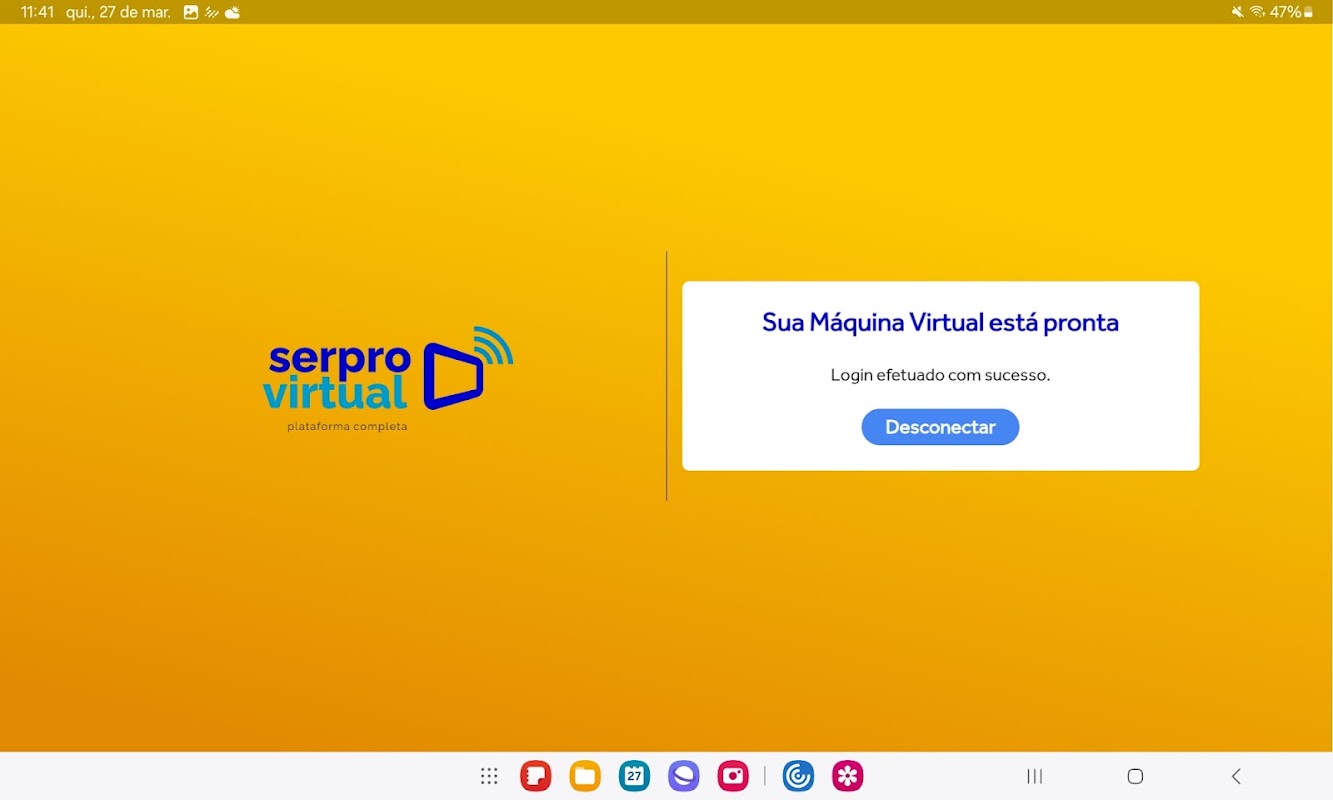Screen dimensions: 1333x800
Task: Open the blue spiral app icon
Action: 798,776
